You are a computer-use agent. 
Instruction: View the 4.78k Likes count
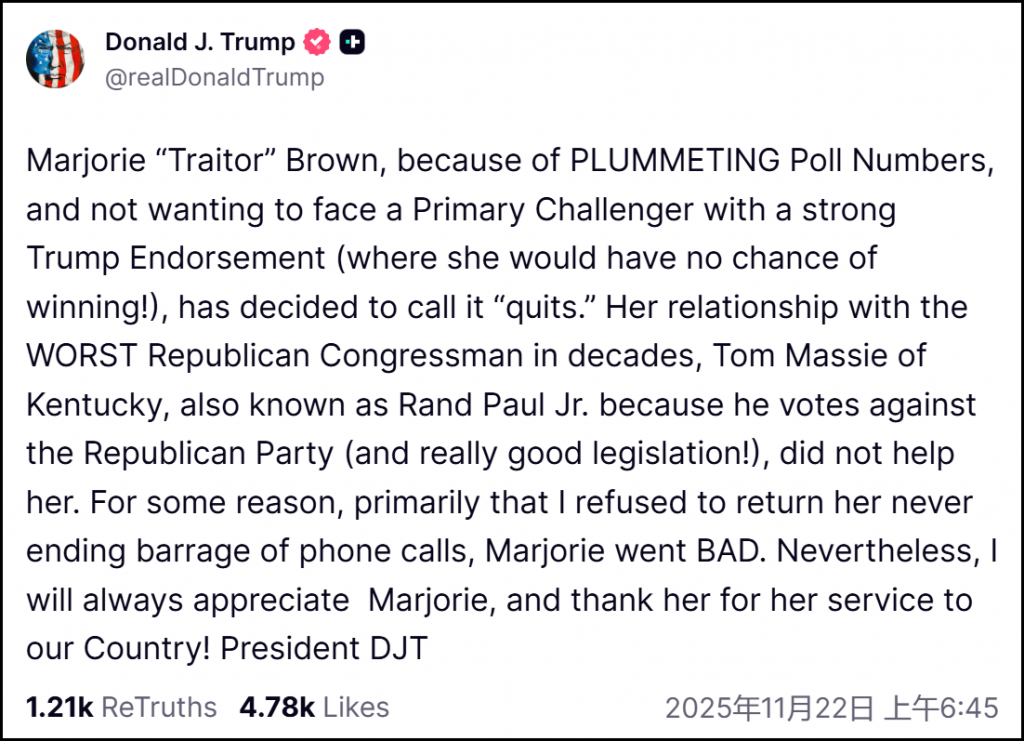pyautogui.click(x=276, y=708)
